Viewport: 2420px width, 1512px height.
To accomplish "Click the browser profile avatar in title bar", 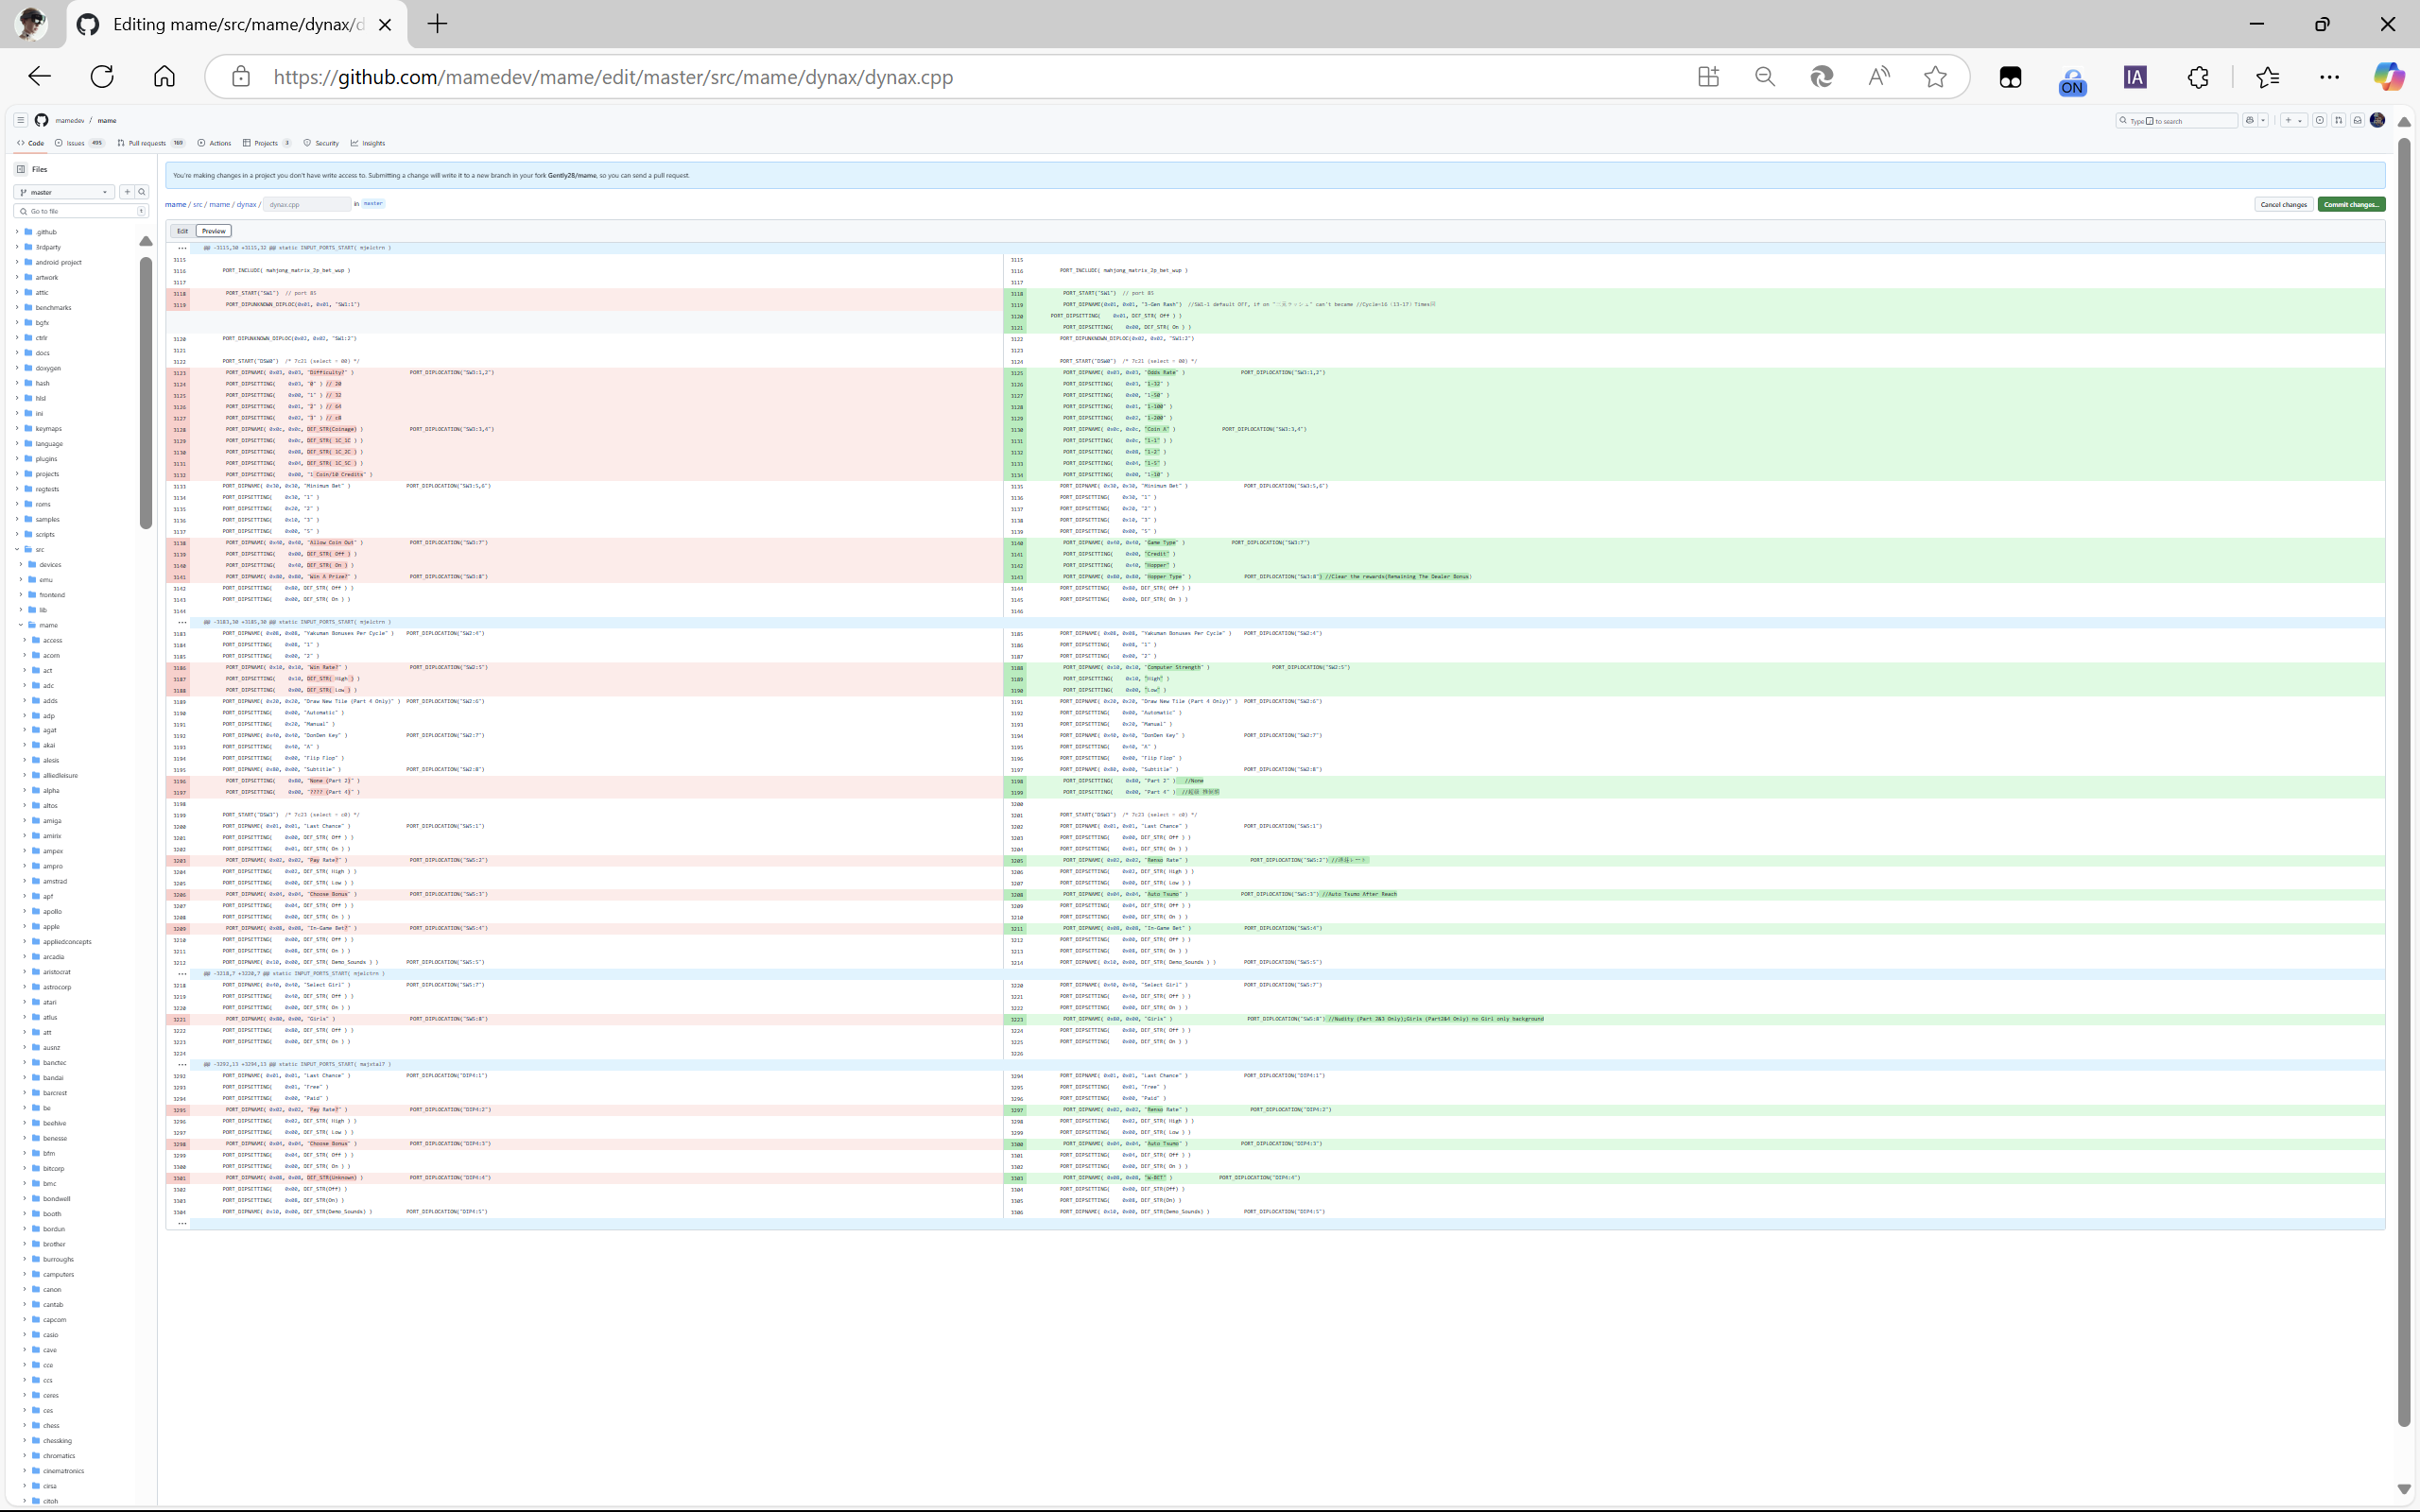I will 32,23.
